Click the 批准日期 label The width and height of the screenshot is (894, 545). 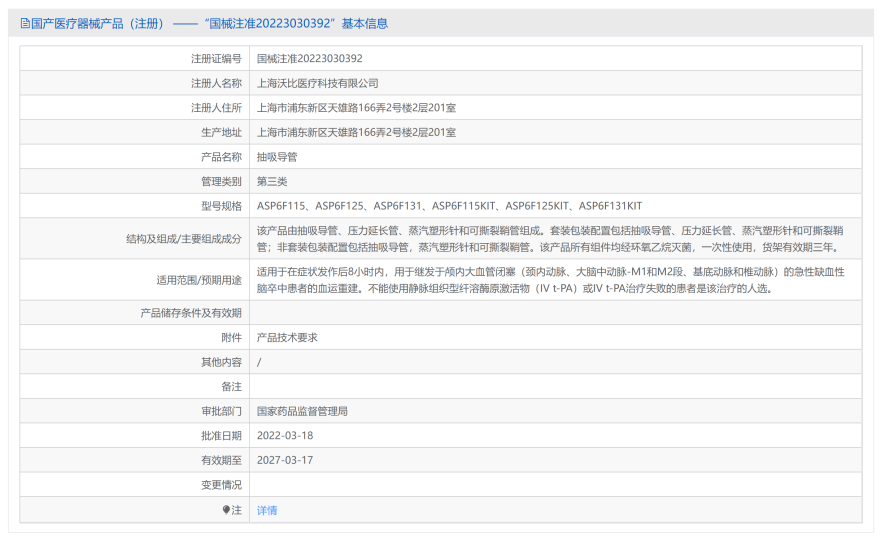(x=221, y=436)
